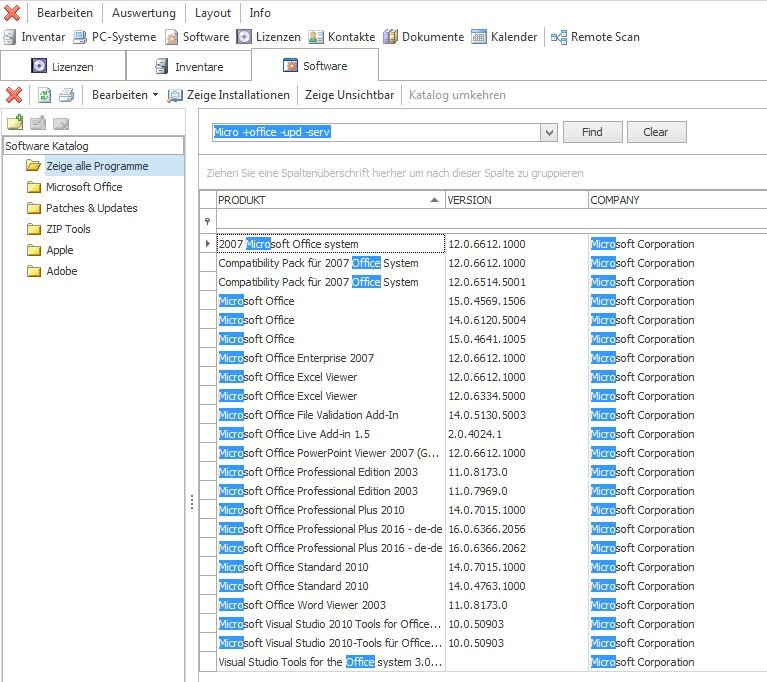Select the Adobe folder icon
Viewport: 767px width, 682px height.
34,272
